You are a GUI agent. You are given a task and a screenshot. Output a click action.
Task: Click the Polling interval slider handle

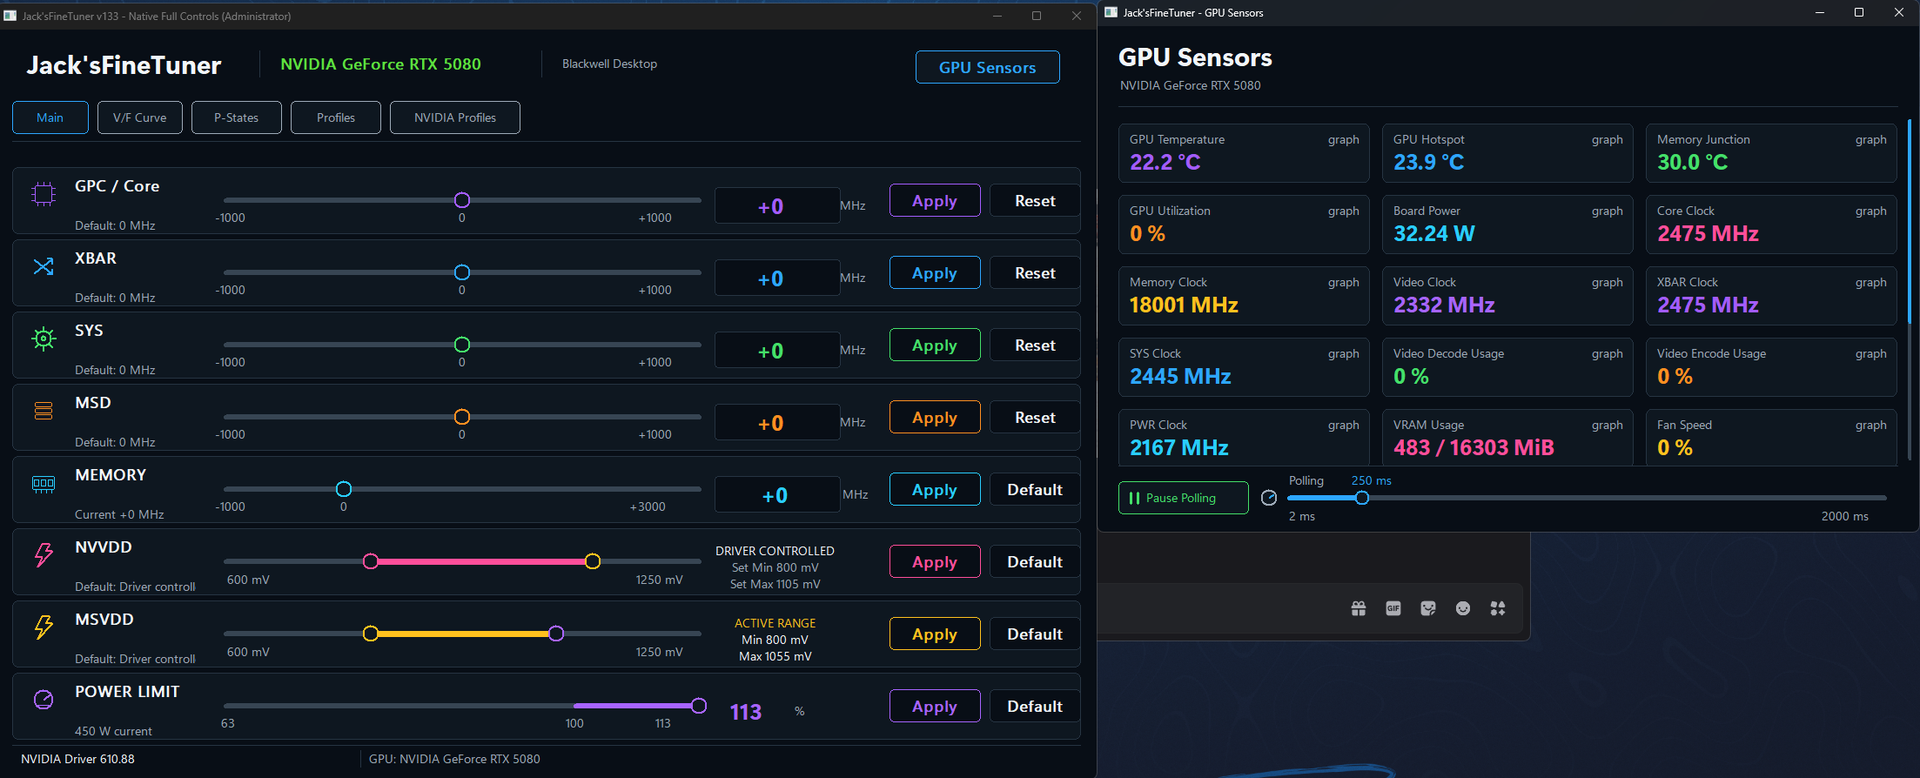tap(1362, 498)
